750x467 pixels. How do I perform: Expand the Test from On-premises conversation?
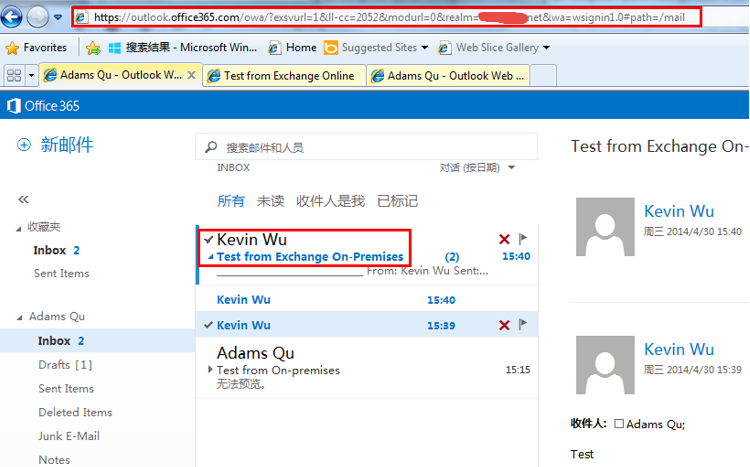209,370
